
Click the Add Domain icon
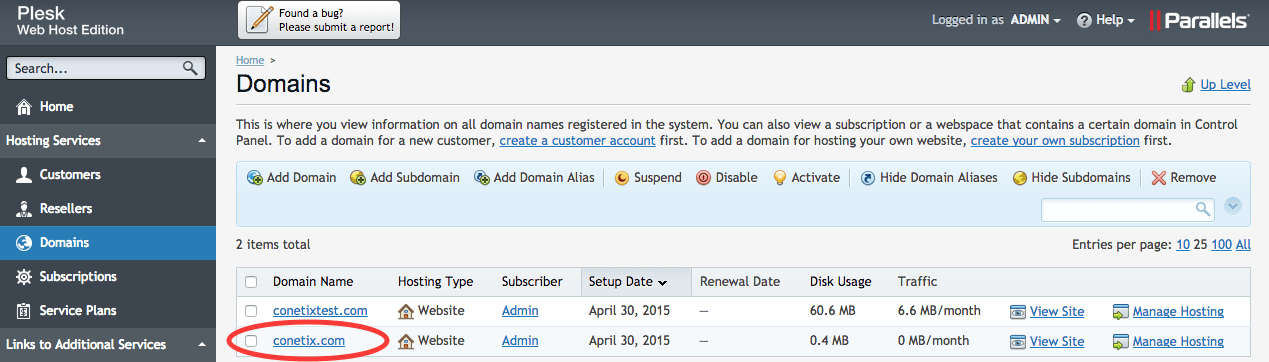255,178
